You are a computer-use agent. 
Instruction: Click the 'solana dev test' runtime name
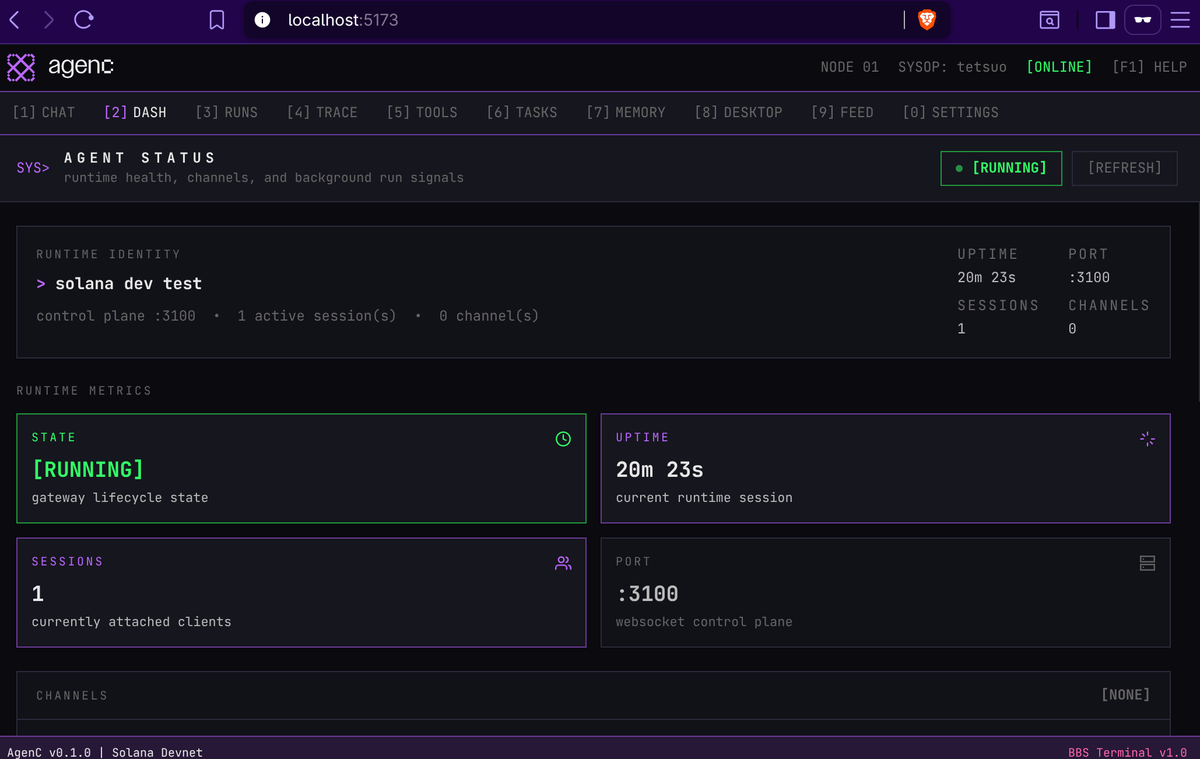coord(128,284)
